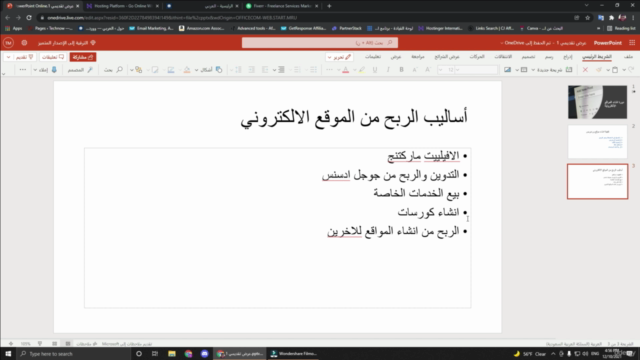Click the numbered list icon

pos(297,70)
